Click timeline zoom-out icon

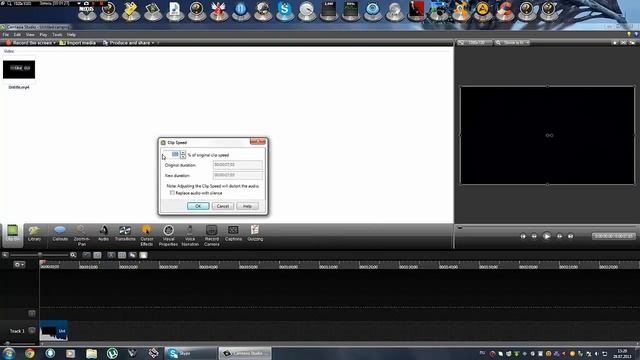click(5, 255)
